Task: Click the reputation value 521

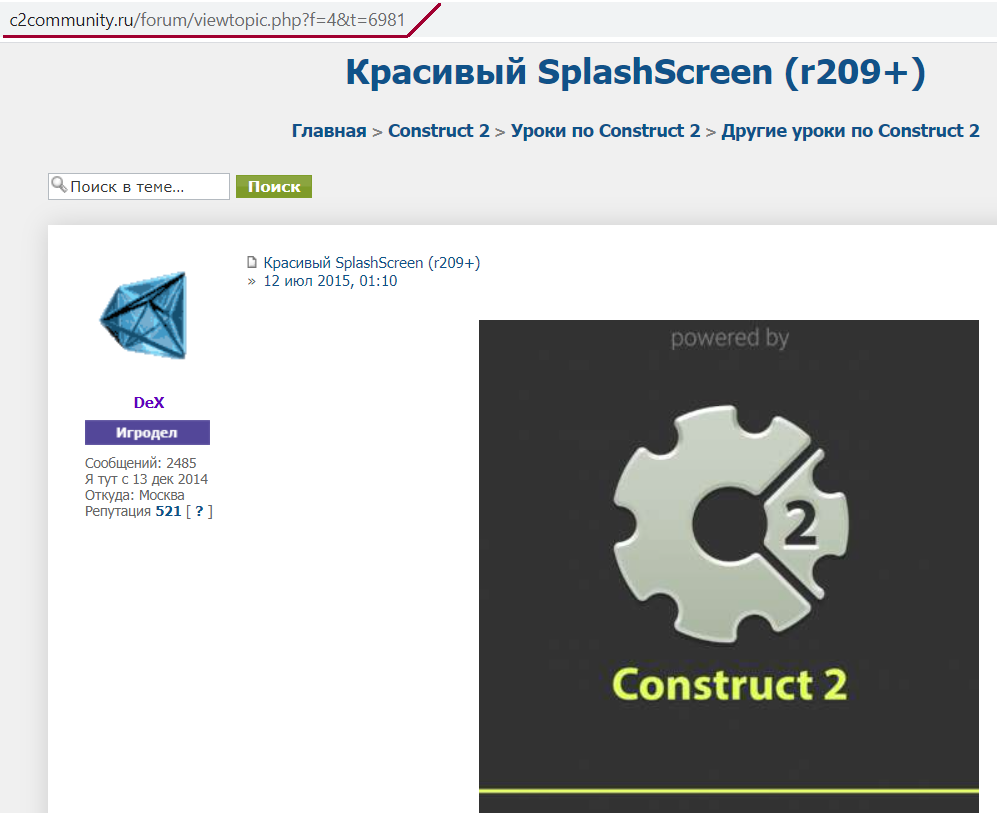Action: tap(168, 511)
